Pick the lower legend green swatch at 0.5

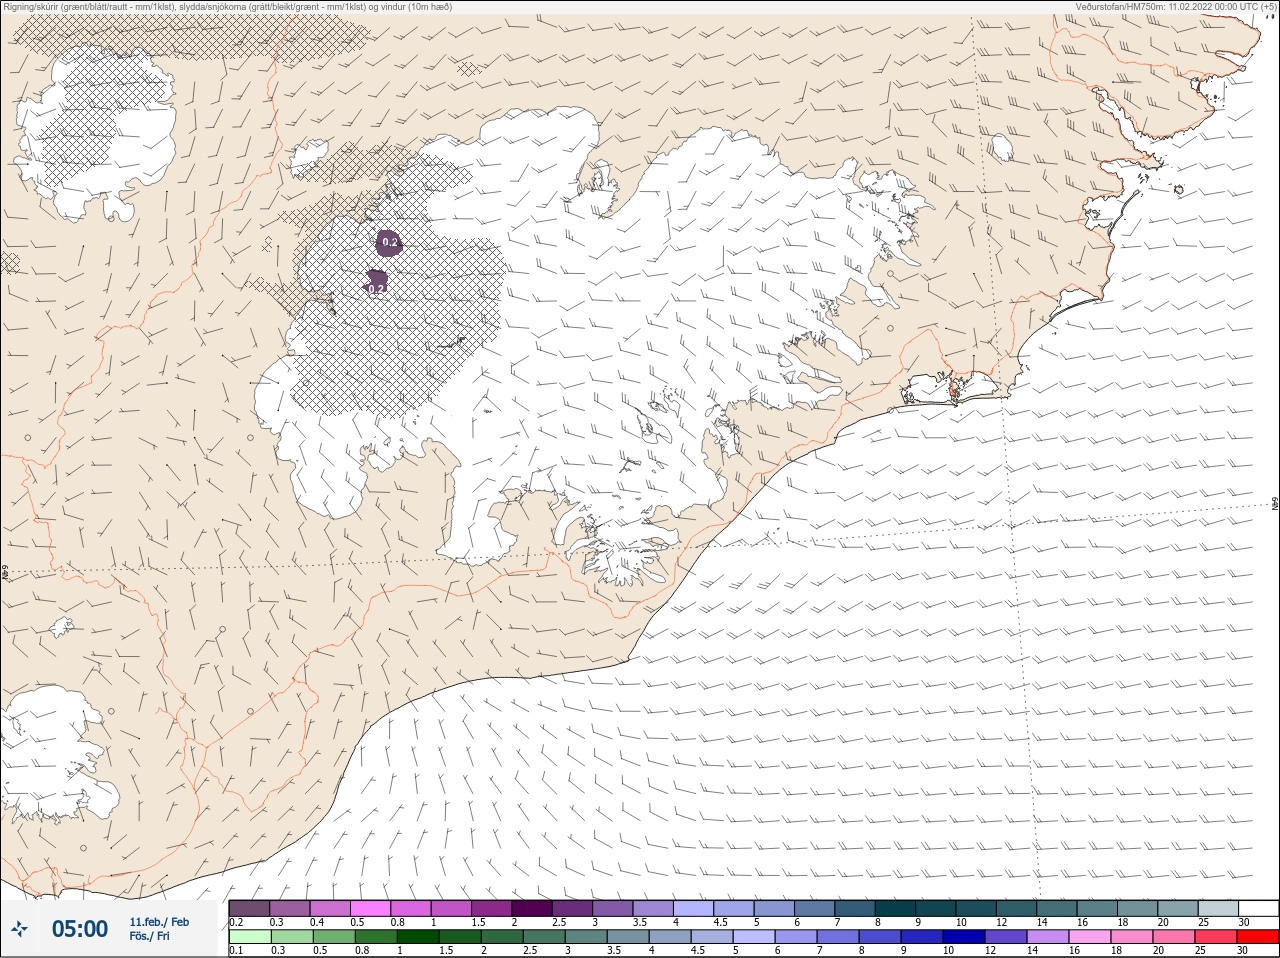(x=333, y=937)
